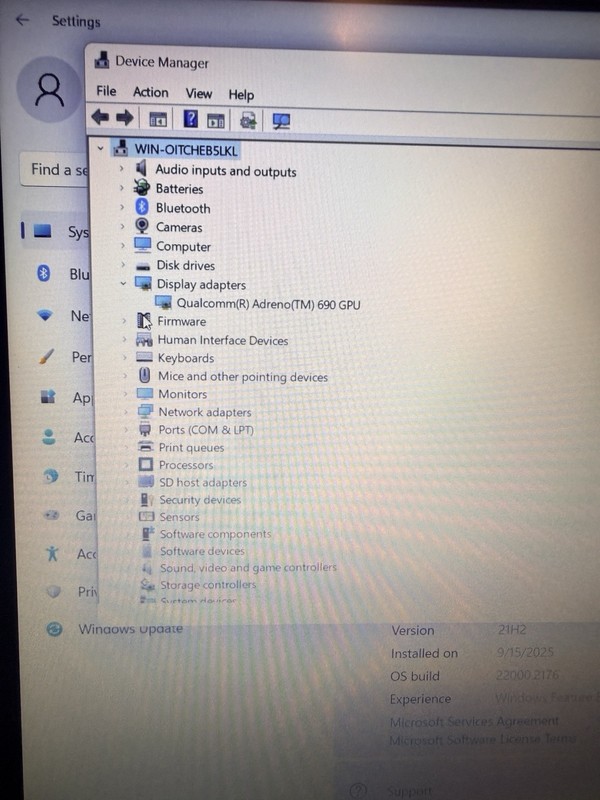Click the Cameras webcam icon
Screen dimensions: 600x800
coord(142,226)
